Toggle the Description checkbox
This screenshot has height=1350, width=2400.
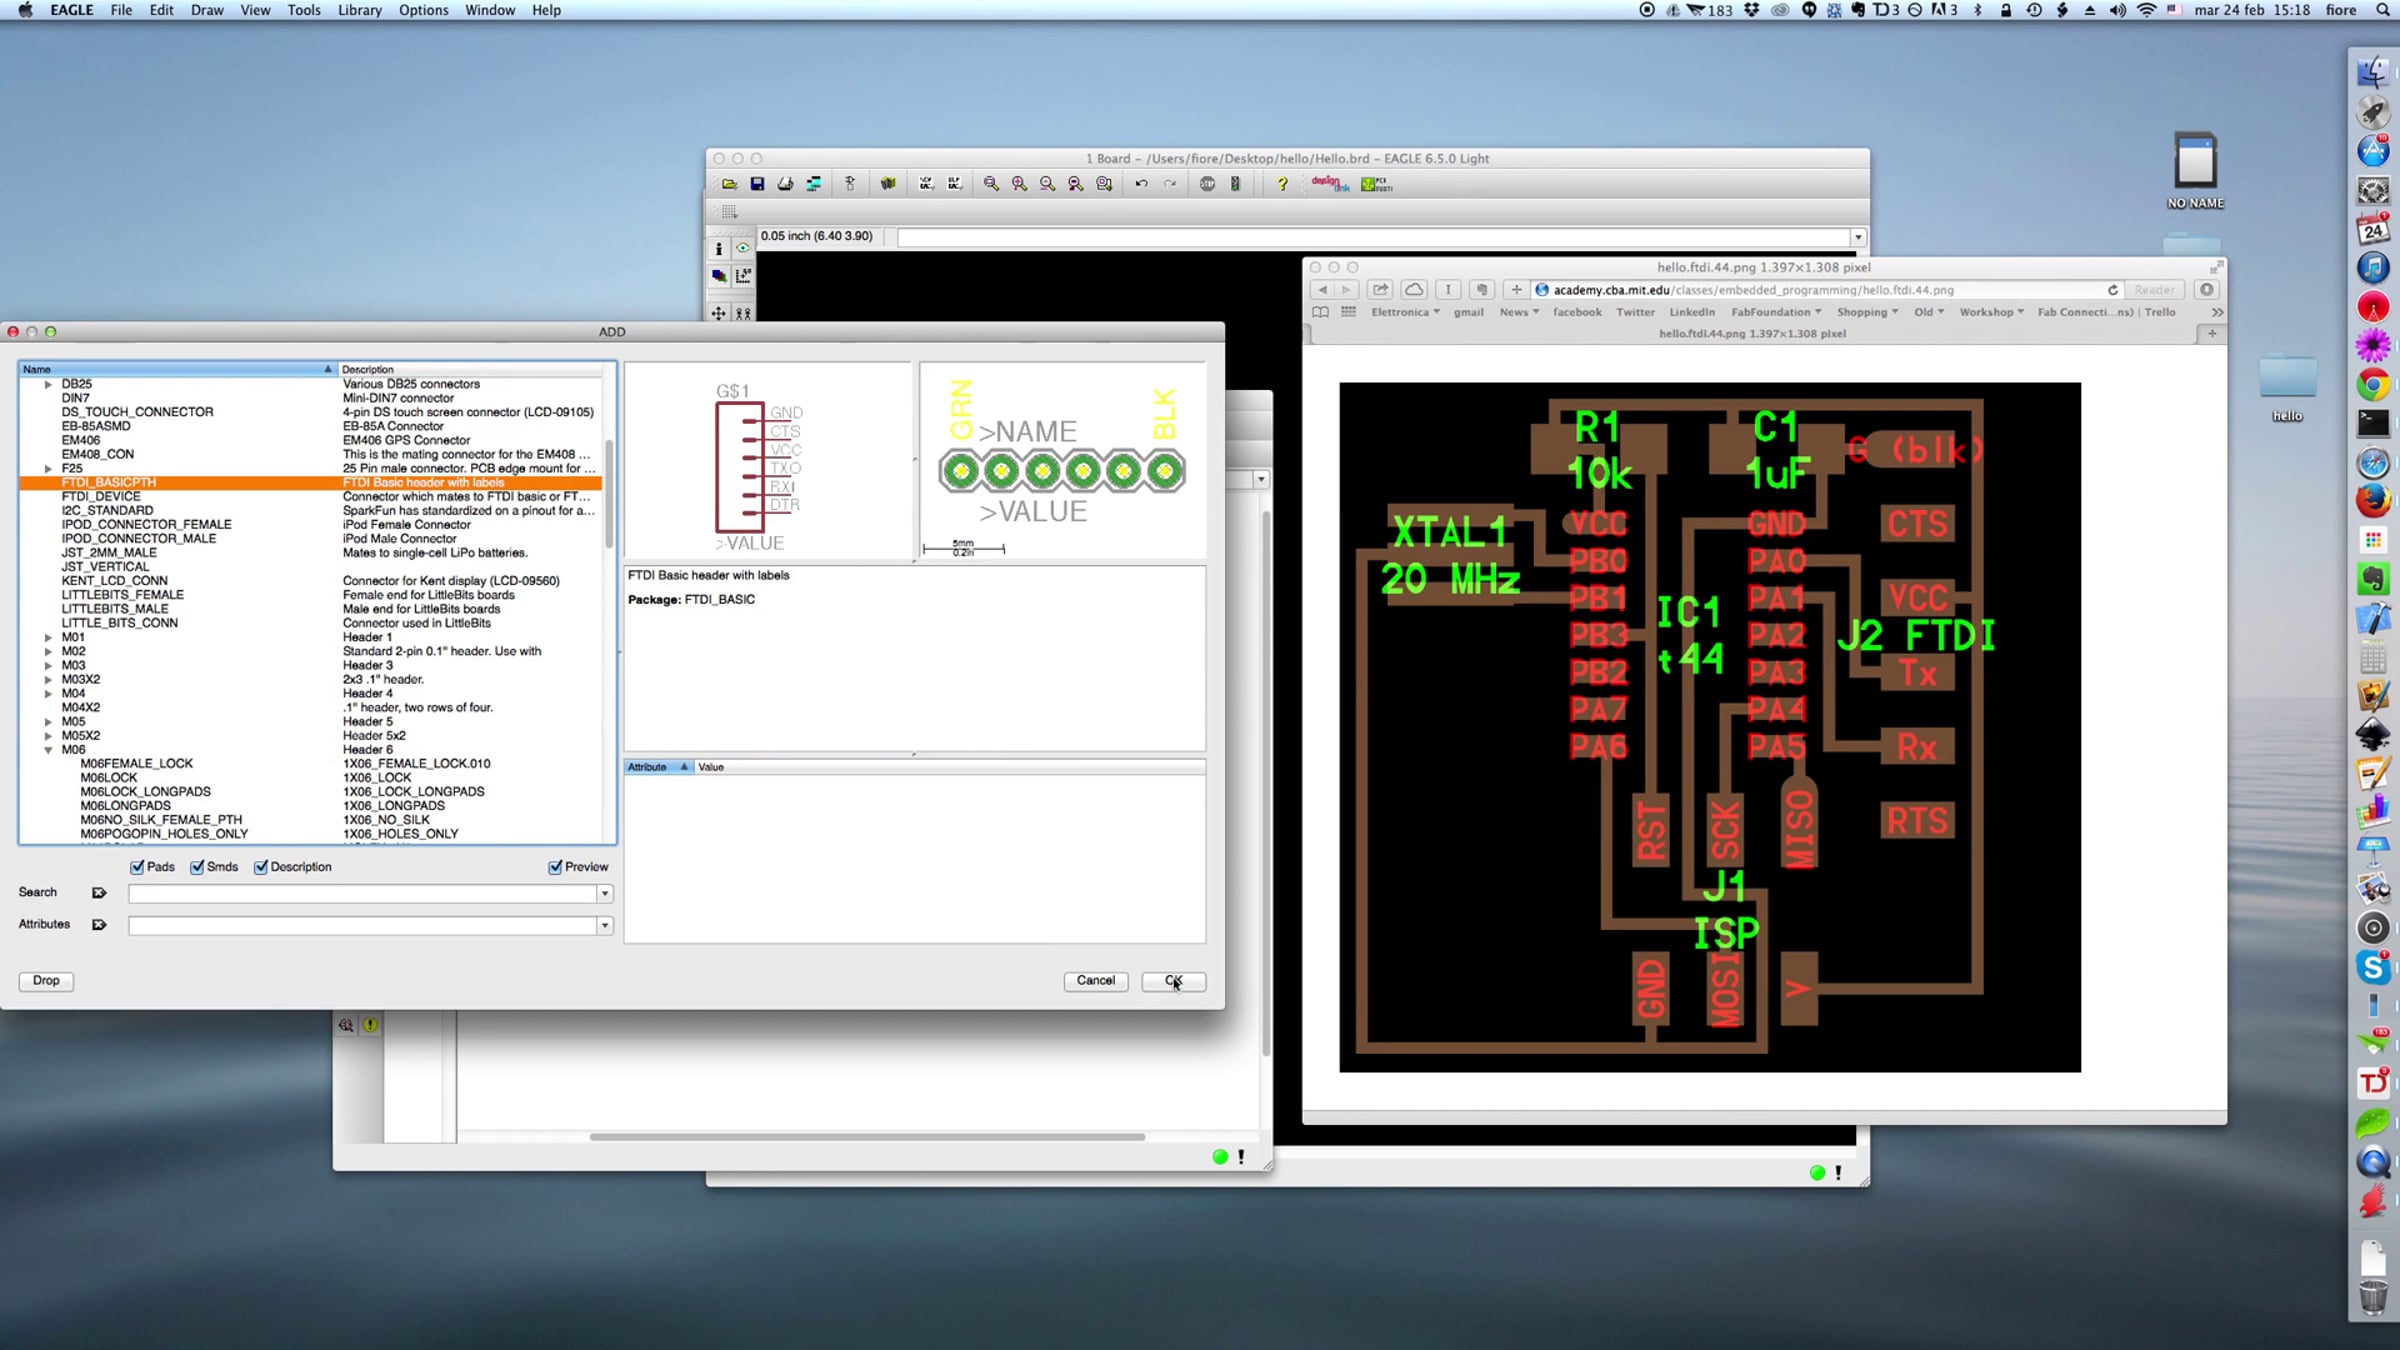click(x=261, y=867)
